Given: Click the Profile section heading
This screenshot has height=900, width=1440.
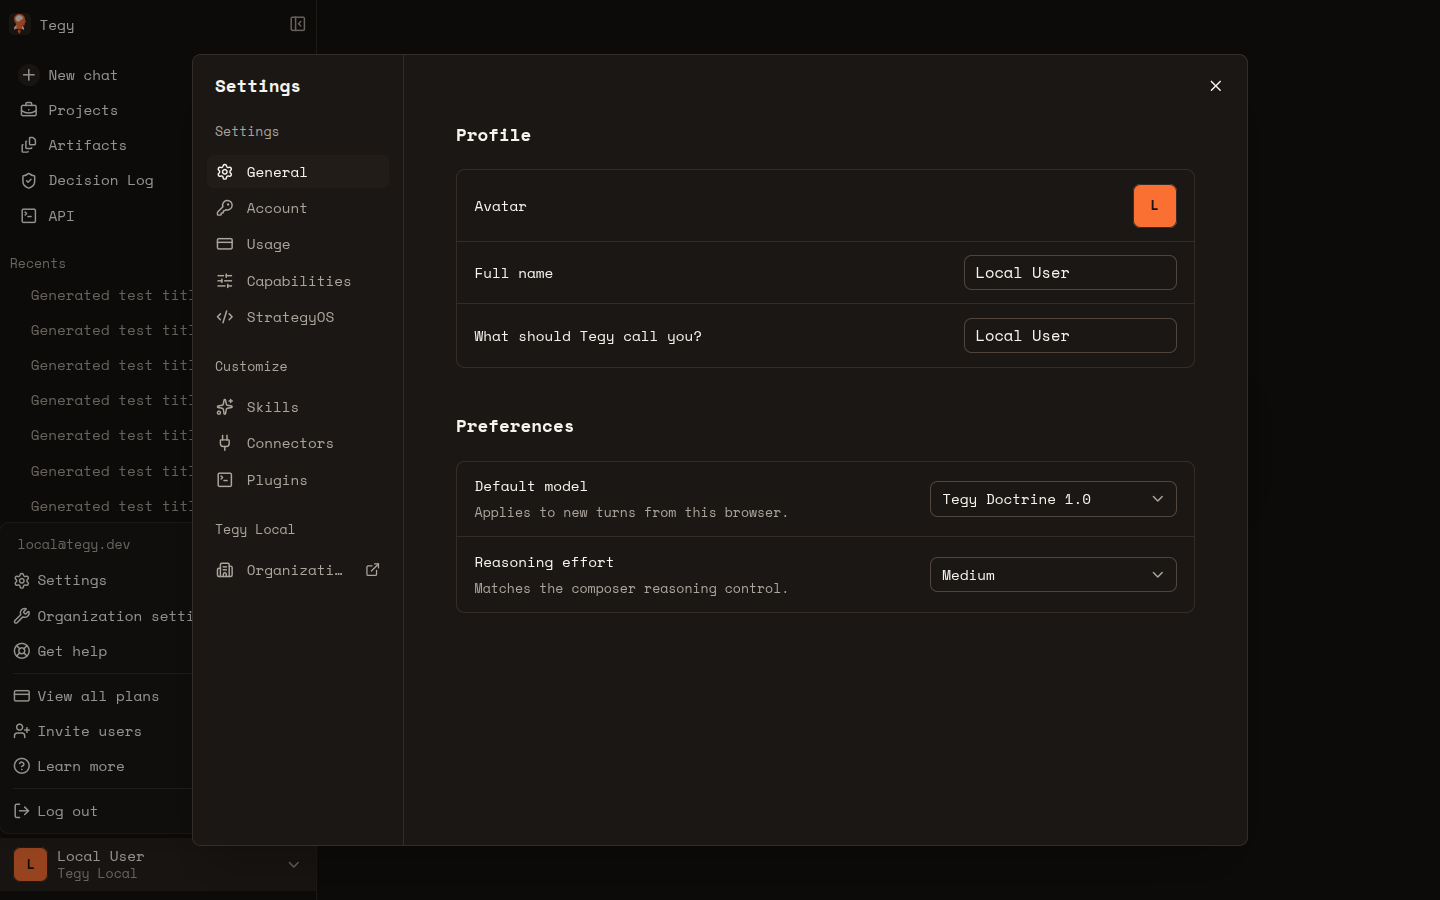Looking at the screenshot, I should click(x=494, y=135).
